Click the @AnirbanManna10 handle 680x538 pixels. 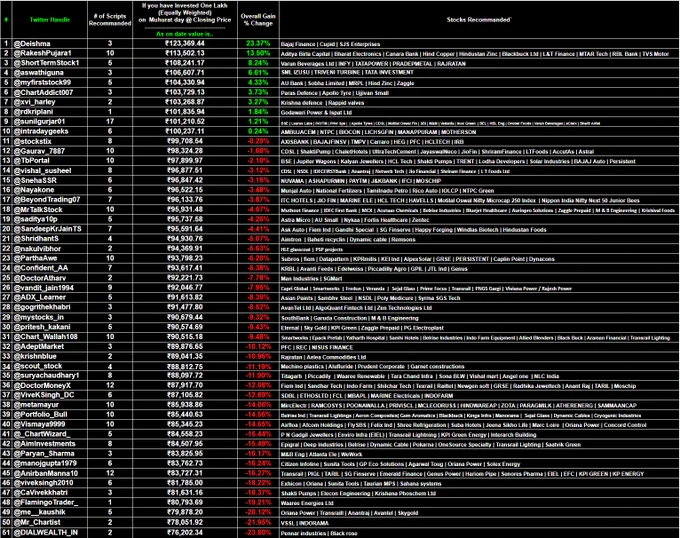46,473
